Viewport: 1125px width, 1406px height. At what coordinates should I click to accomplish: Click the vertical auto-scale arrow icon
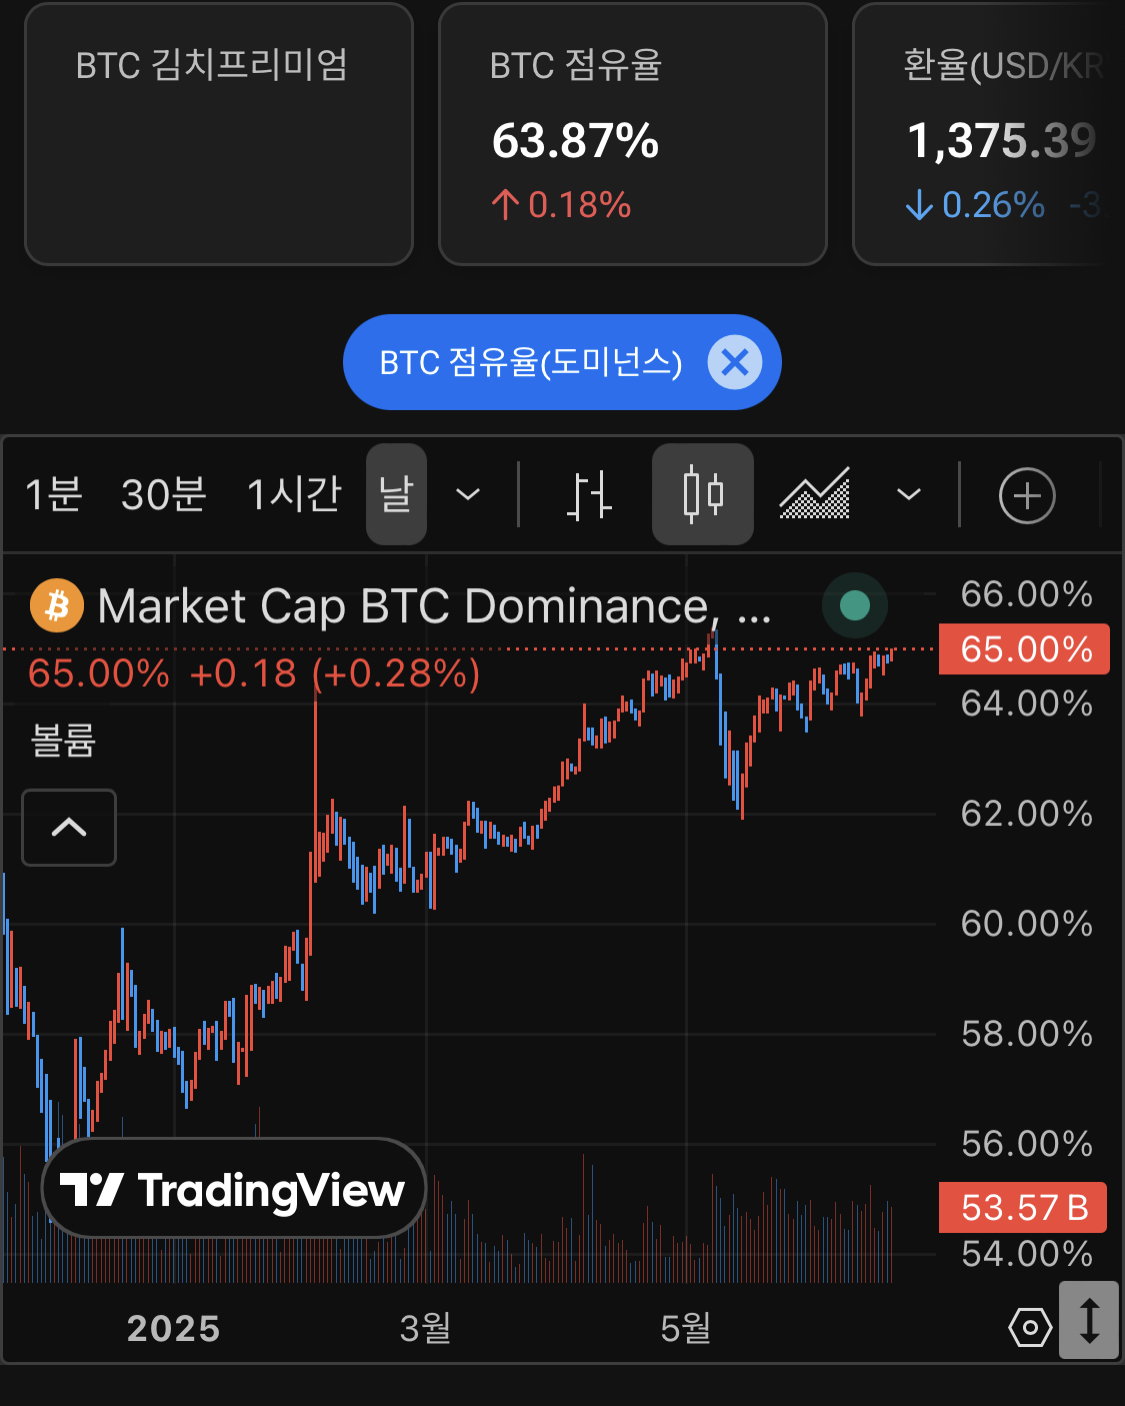(1089, 1320)
